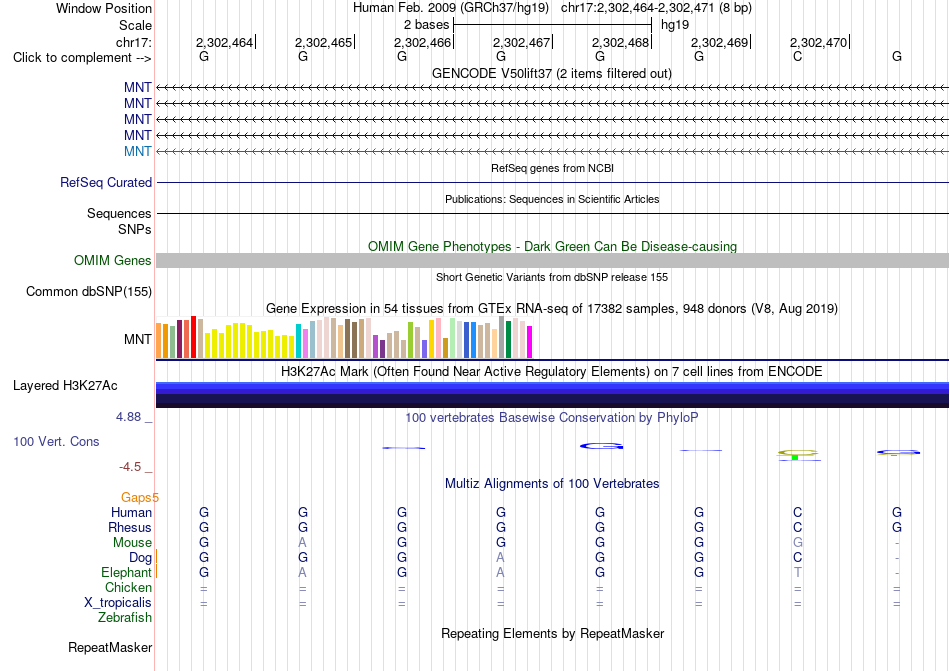Click the 'Layered H3K27Ac' track label
The image size is (950, 671).
click(65, 386)
